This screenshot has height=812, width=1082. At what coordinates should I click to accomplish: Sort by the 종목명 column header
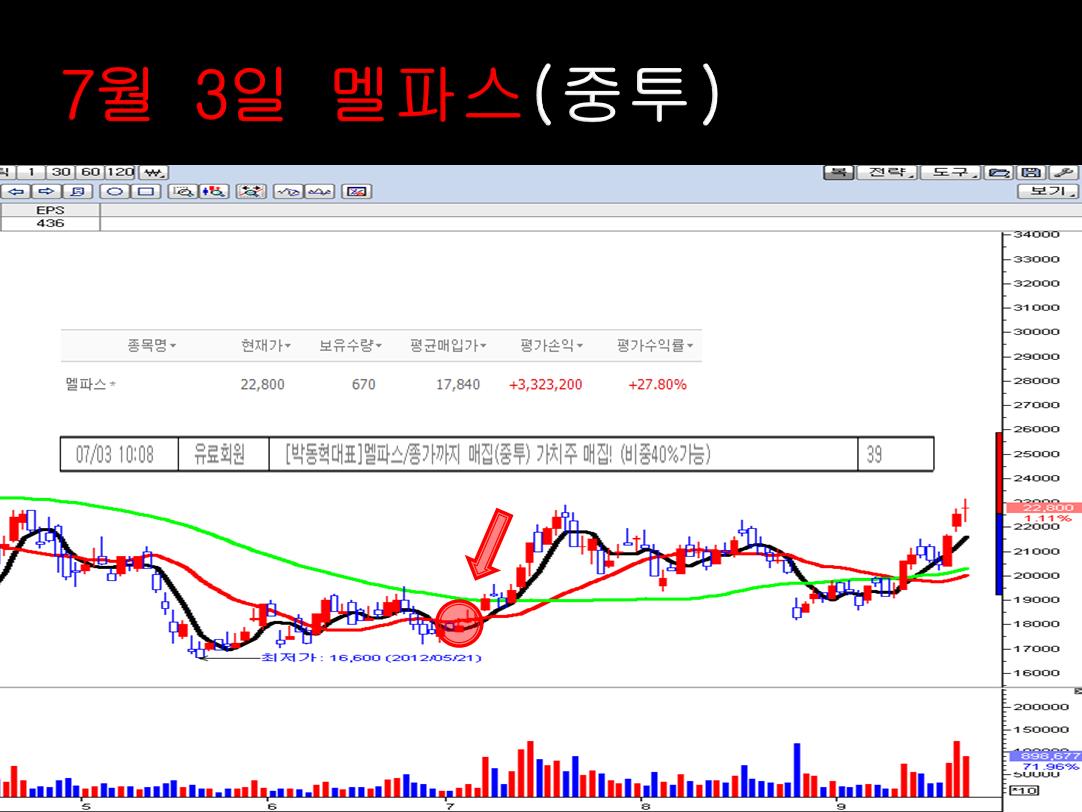click(x=151, y=345)
